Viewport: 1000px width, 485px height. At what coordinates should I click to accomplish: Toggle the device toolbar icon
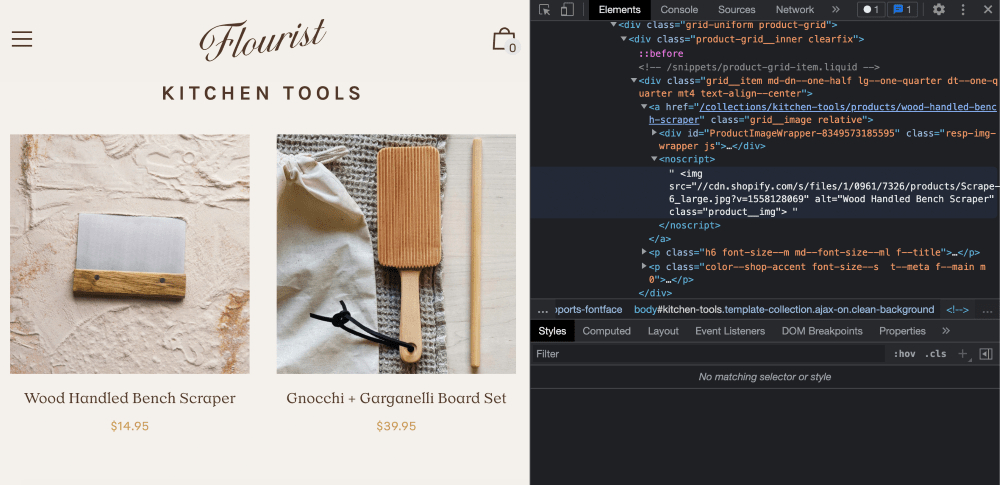[567, 10]
